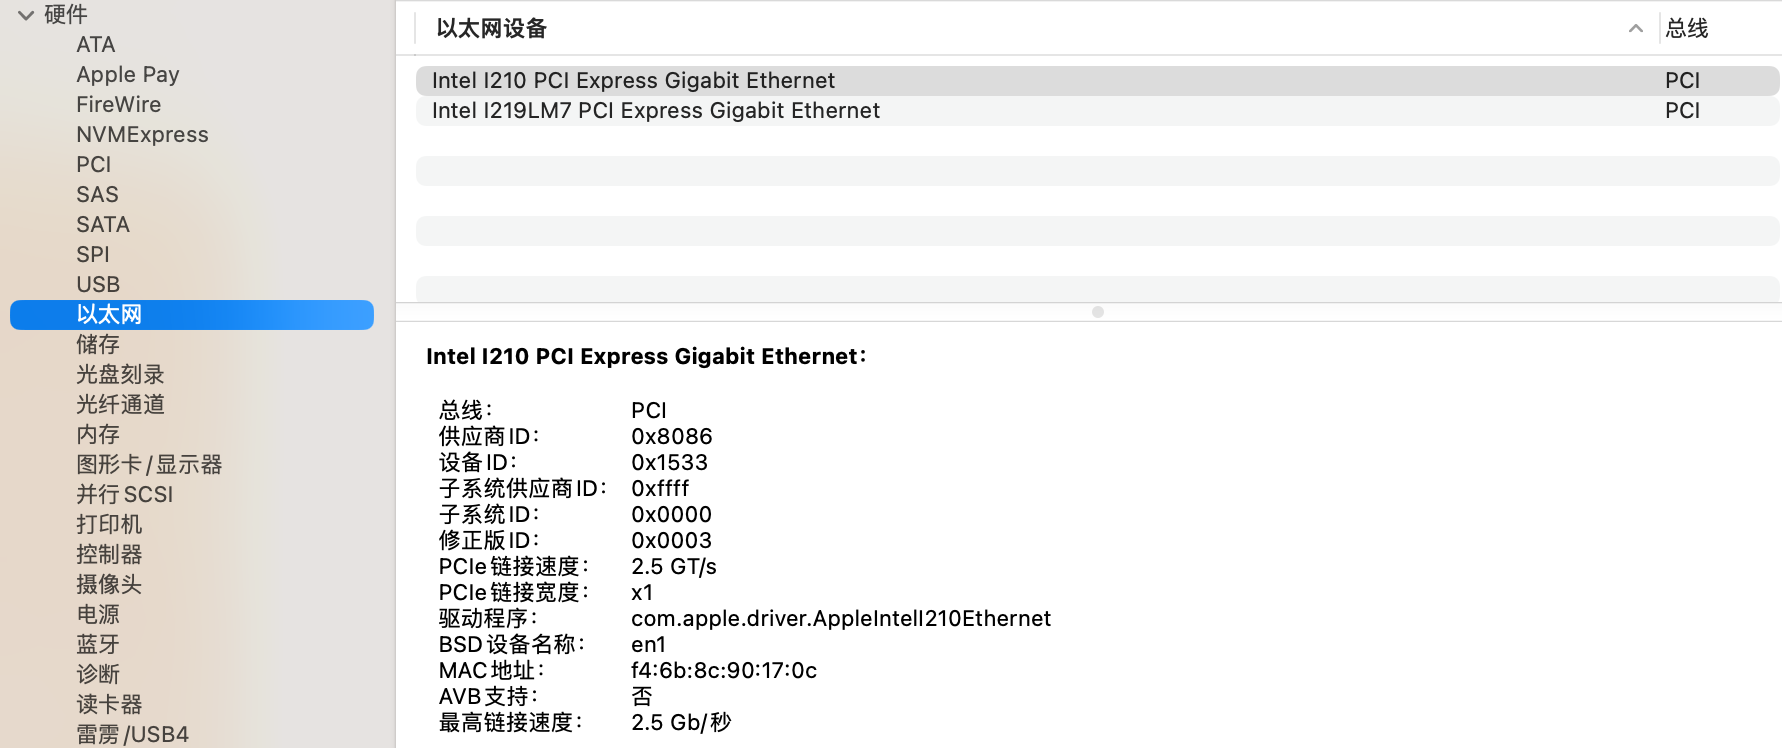This screenshot has width=1782, height=748.
Task: Select the Intel I219LM7 Ethernet device row
Action: click(654, 110)
